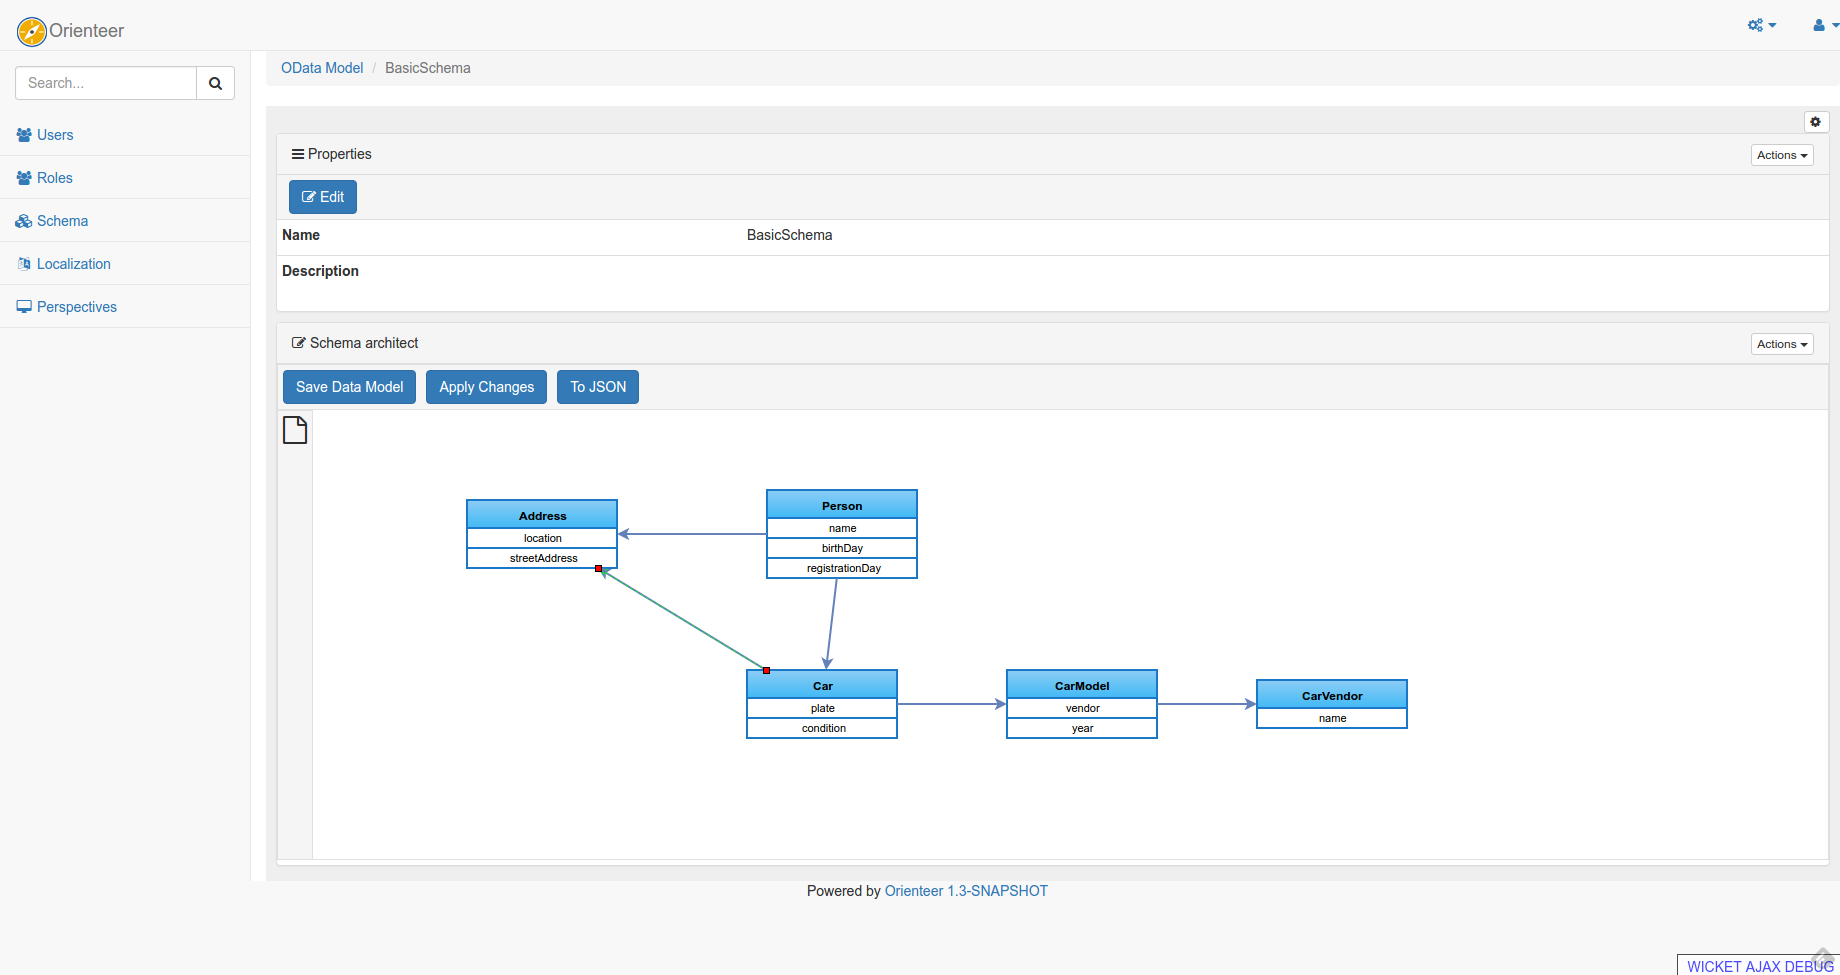Click inside the Search input field
1840x975 pixels.
coord(105,82)
